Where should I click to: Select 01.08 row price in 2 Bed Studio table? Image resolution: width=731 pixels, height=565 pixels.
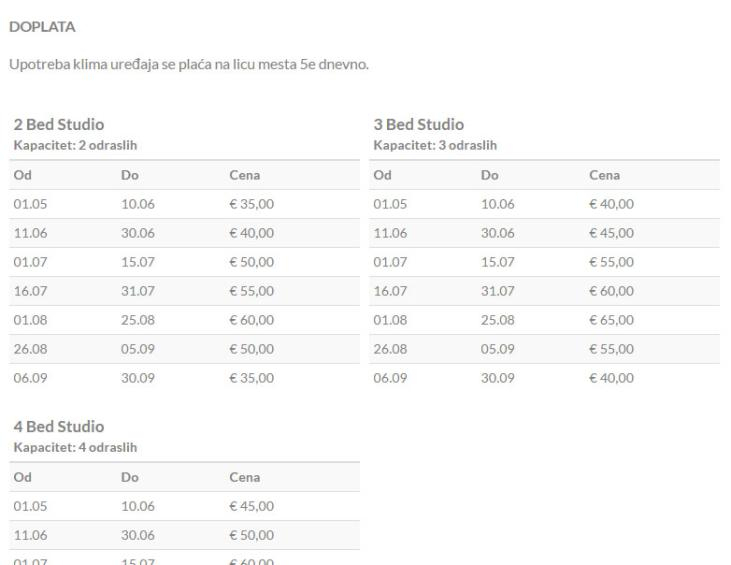[252, 321]
